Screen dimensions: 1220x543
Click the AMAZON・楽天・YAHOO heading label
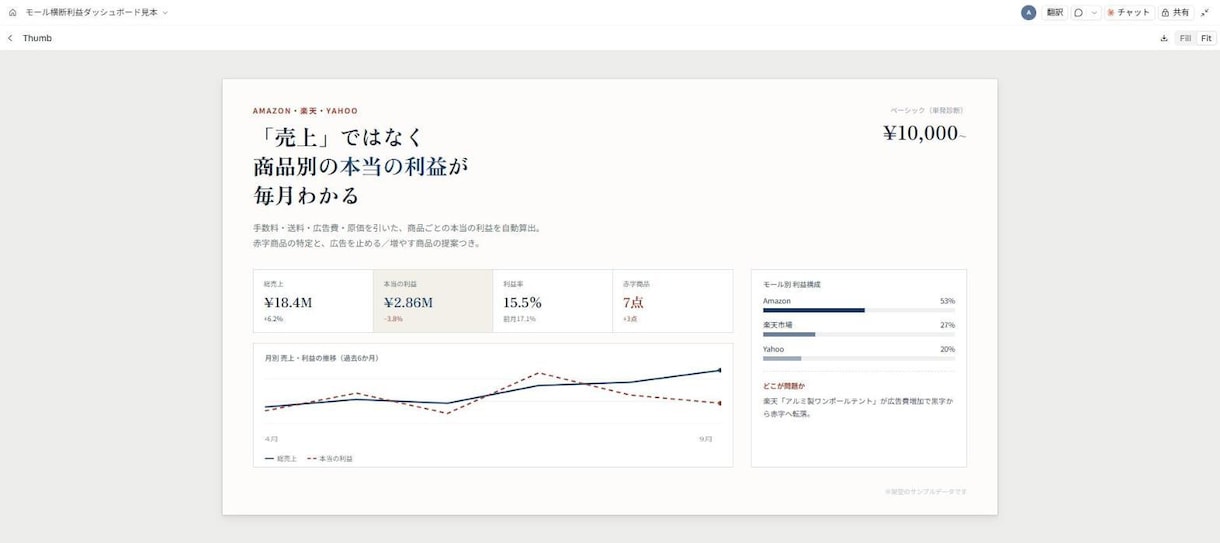coord(305,111)
